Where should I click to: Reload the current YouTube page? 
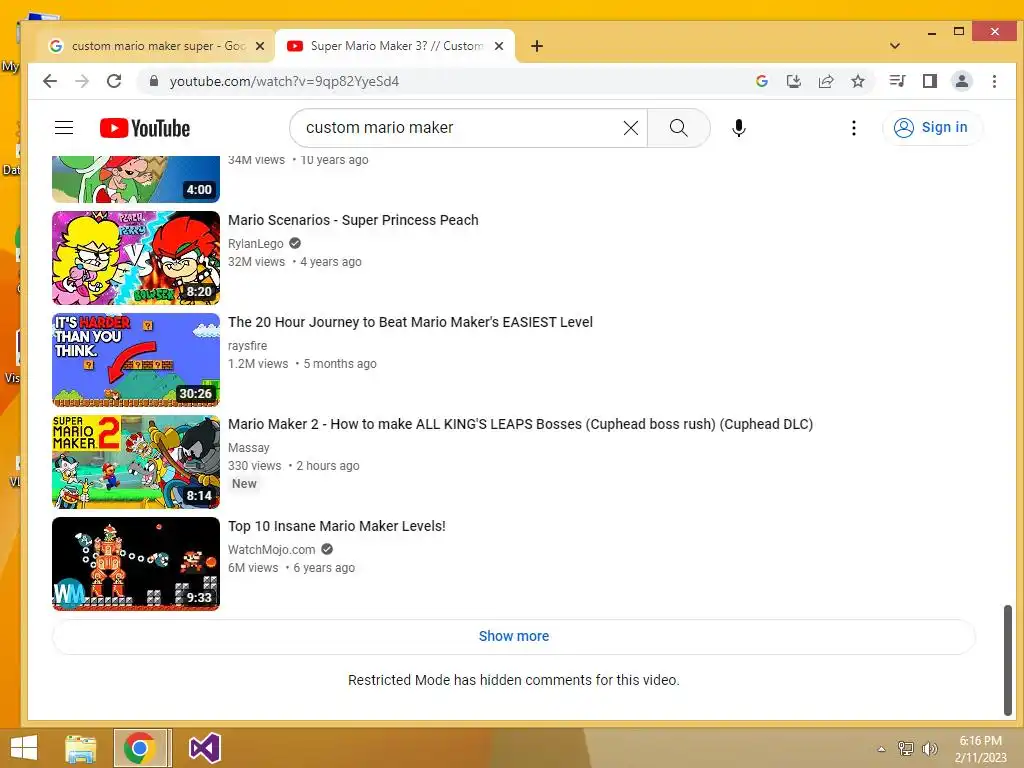(x=114, y=81)
